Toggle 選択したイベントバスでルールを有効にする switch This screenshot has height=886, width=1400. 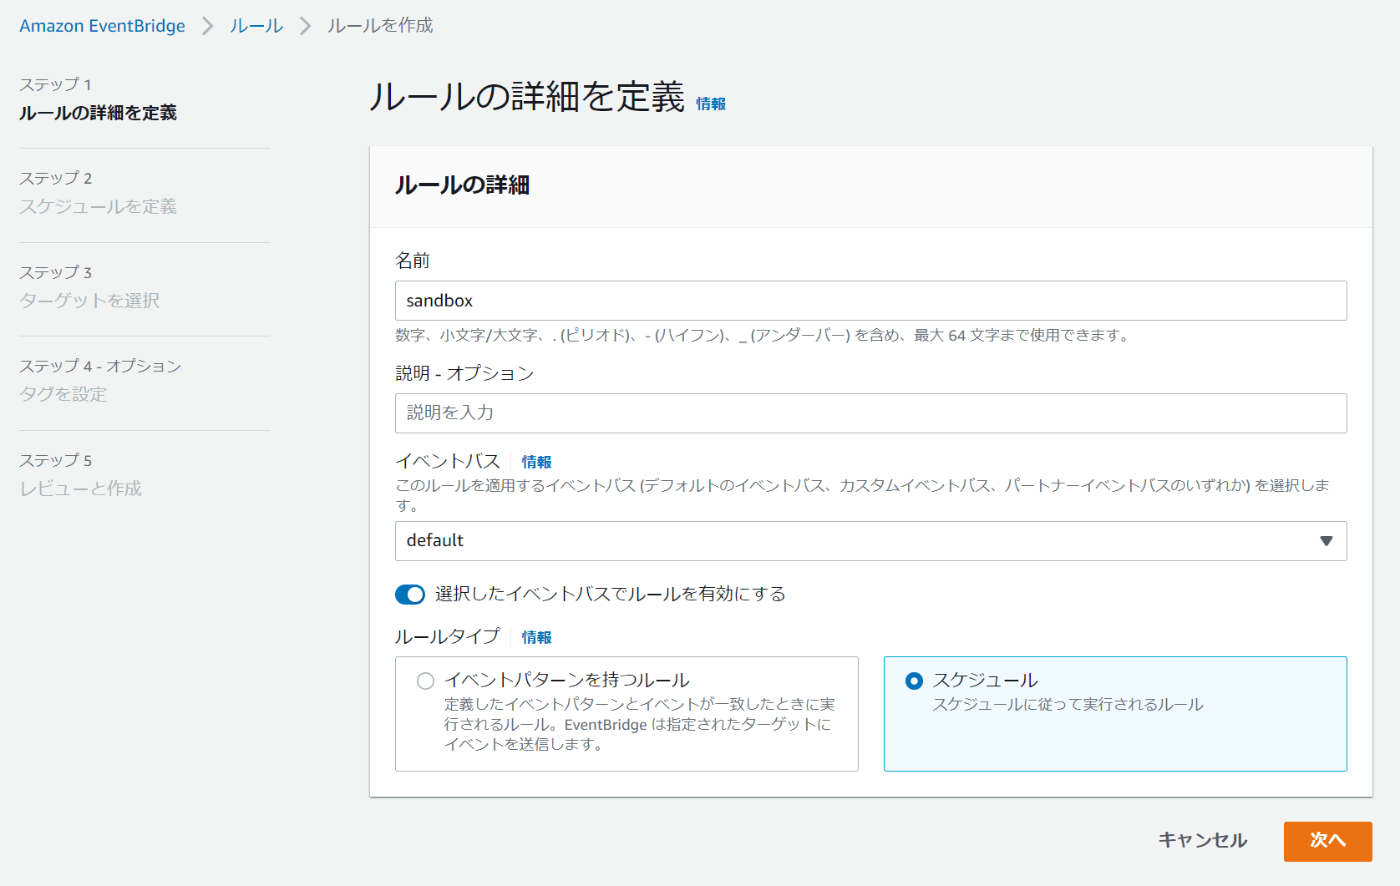[410, 595]
